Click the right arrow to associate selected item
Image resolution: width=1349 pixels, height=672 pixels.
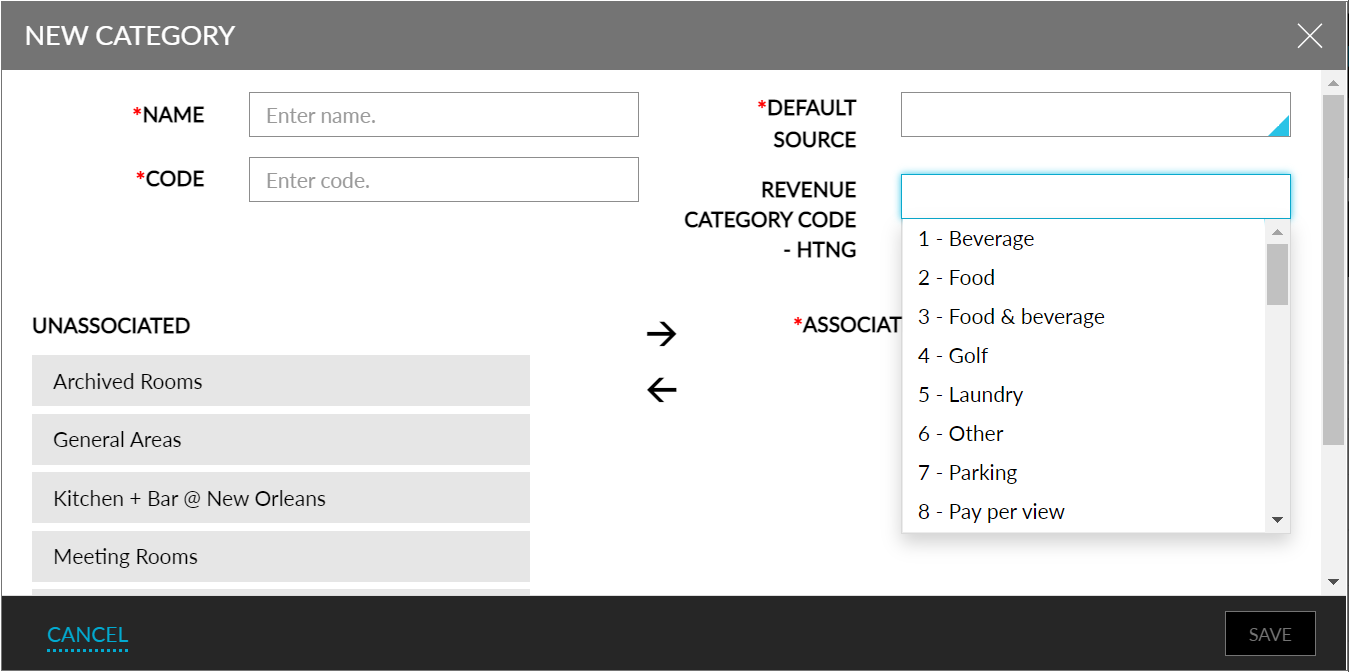(x=662, y=335)
